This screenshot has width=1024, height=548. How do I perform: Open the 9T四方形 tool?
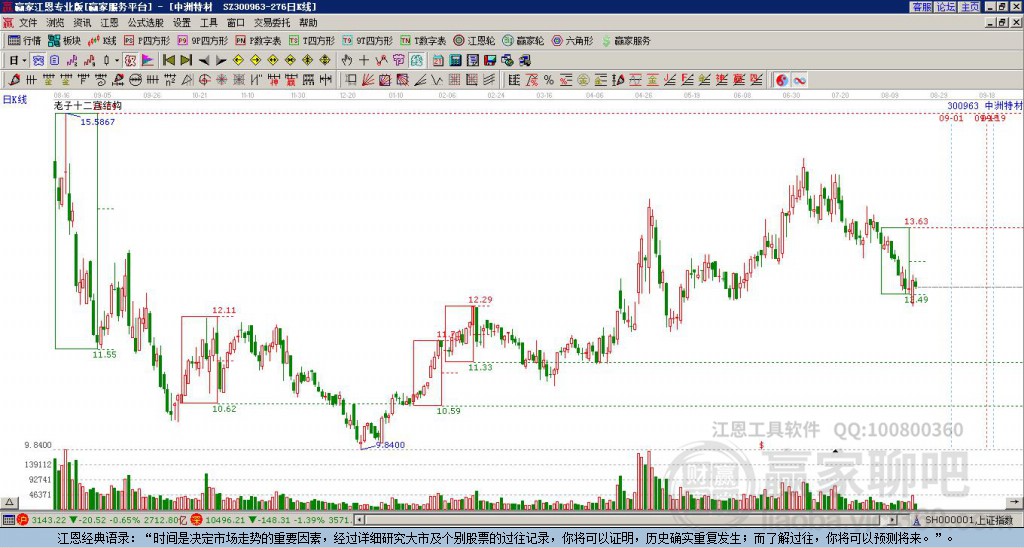[x=367, y=40]
